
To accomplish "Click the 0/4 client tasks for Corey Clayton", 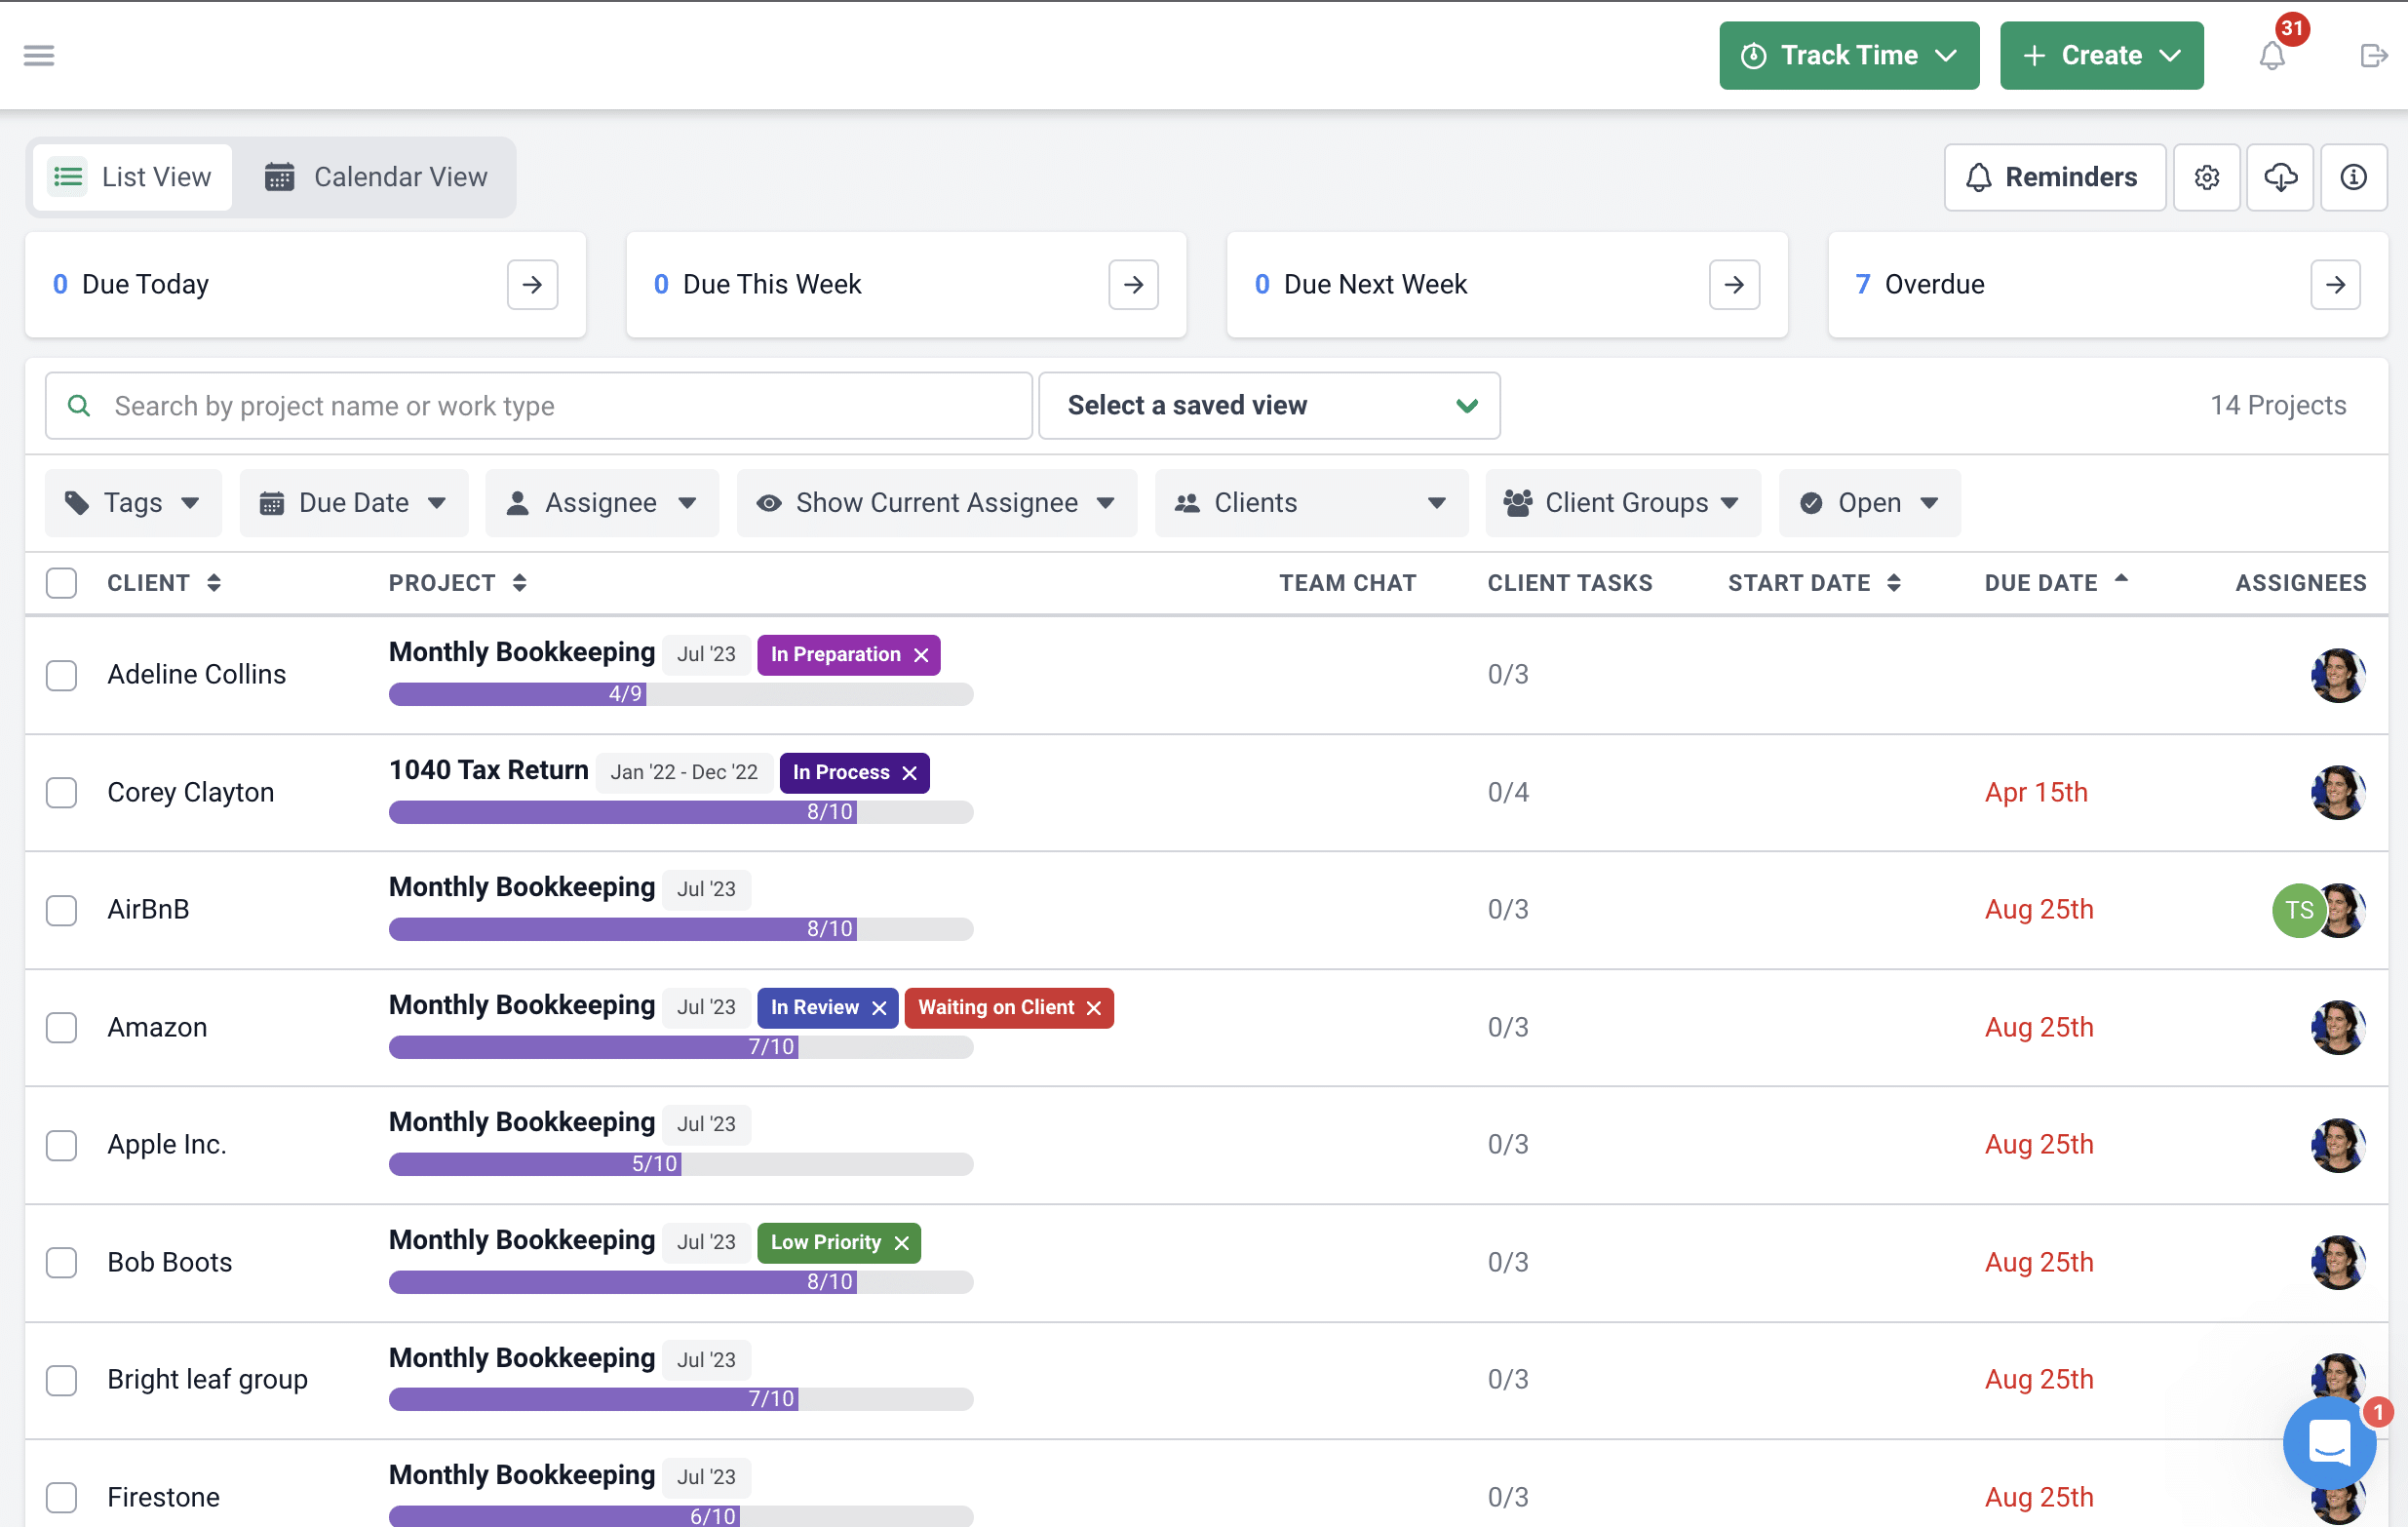I will [1508, 793].
